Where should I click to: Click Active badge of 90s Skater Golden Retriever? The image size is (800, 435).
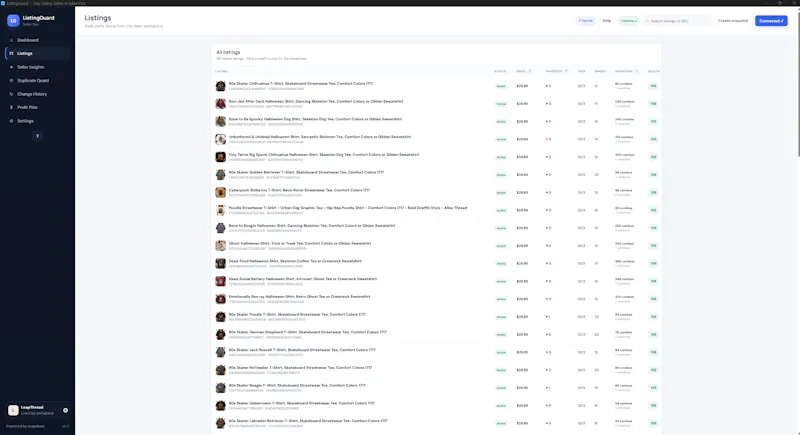click(x=501, y=175)
